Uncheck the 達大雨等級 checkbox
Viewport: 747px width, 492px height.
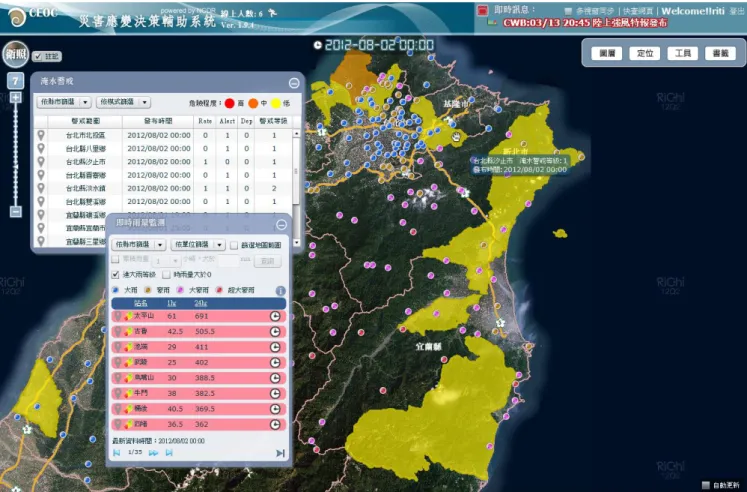[115, 275]
